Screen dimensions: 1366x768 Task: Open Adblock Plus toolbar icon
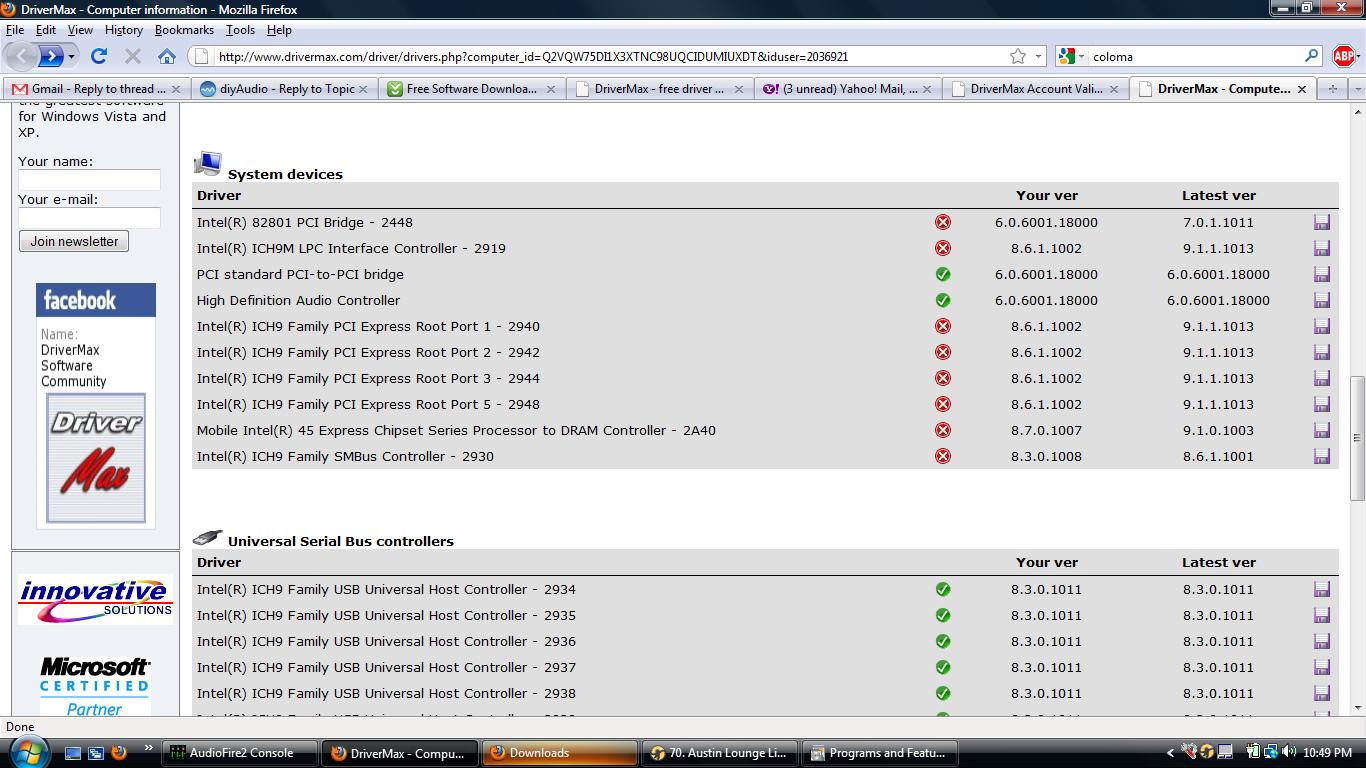[x=1343, y=56]
